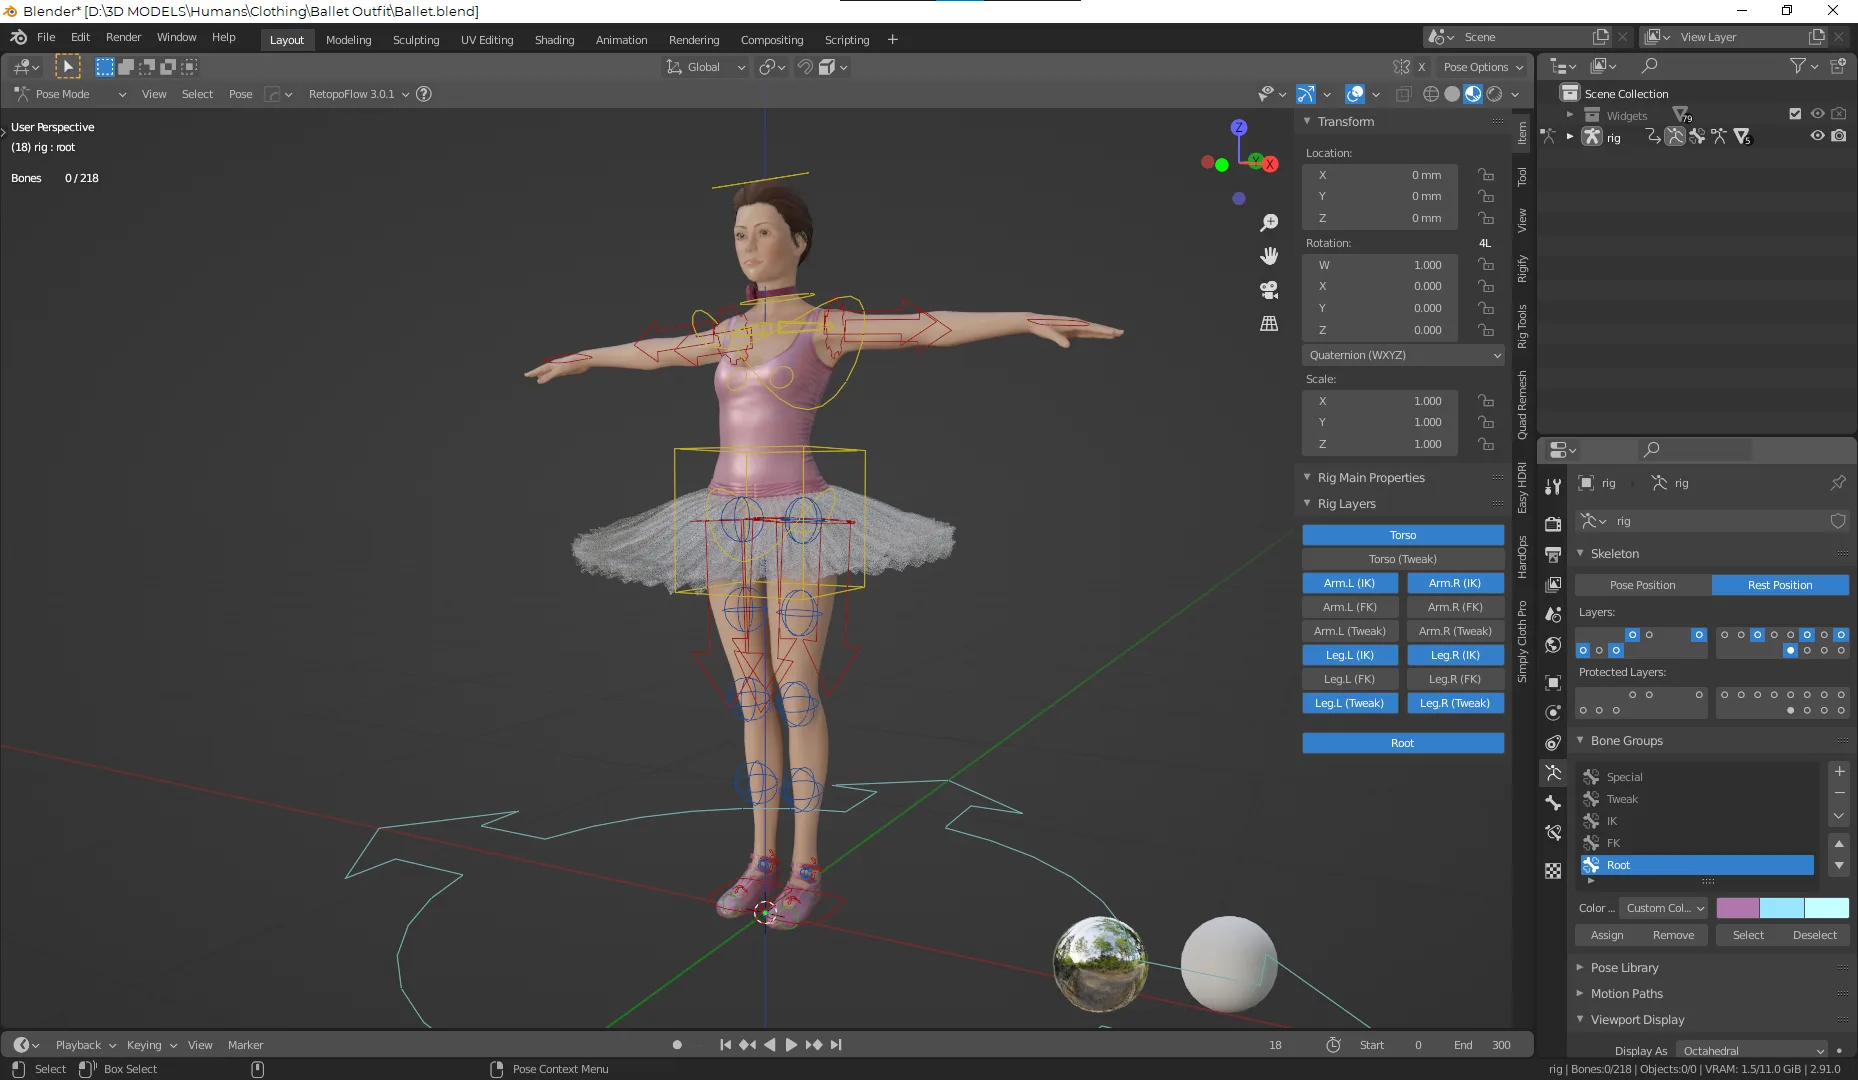Select the box select tool icon
Viewport: 1858px width, 1080px height.
[x=68, y=67]
